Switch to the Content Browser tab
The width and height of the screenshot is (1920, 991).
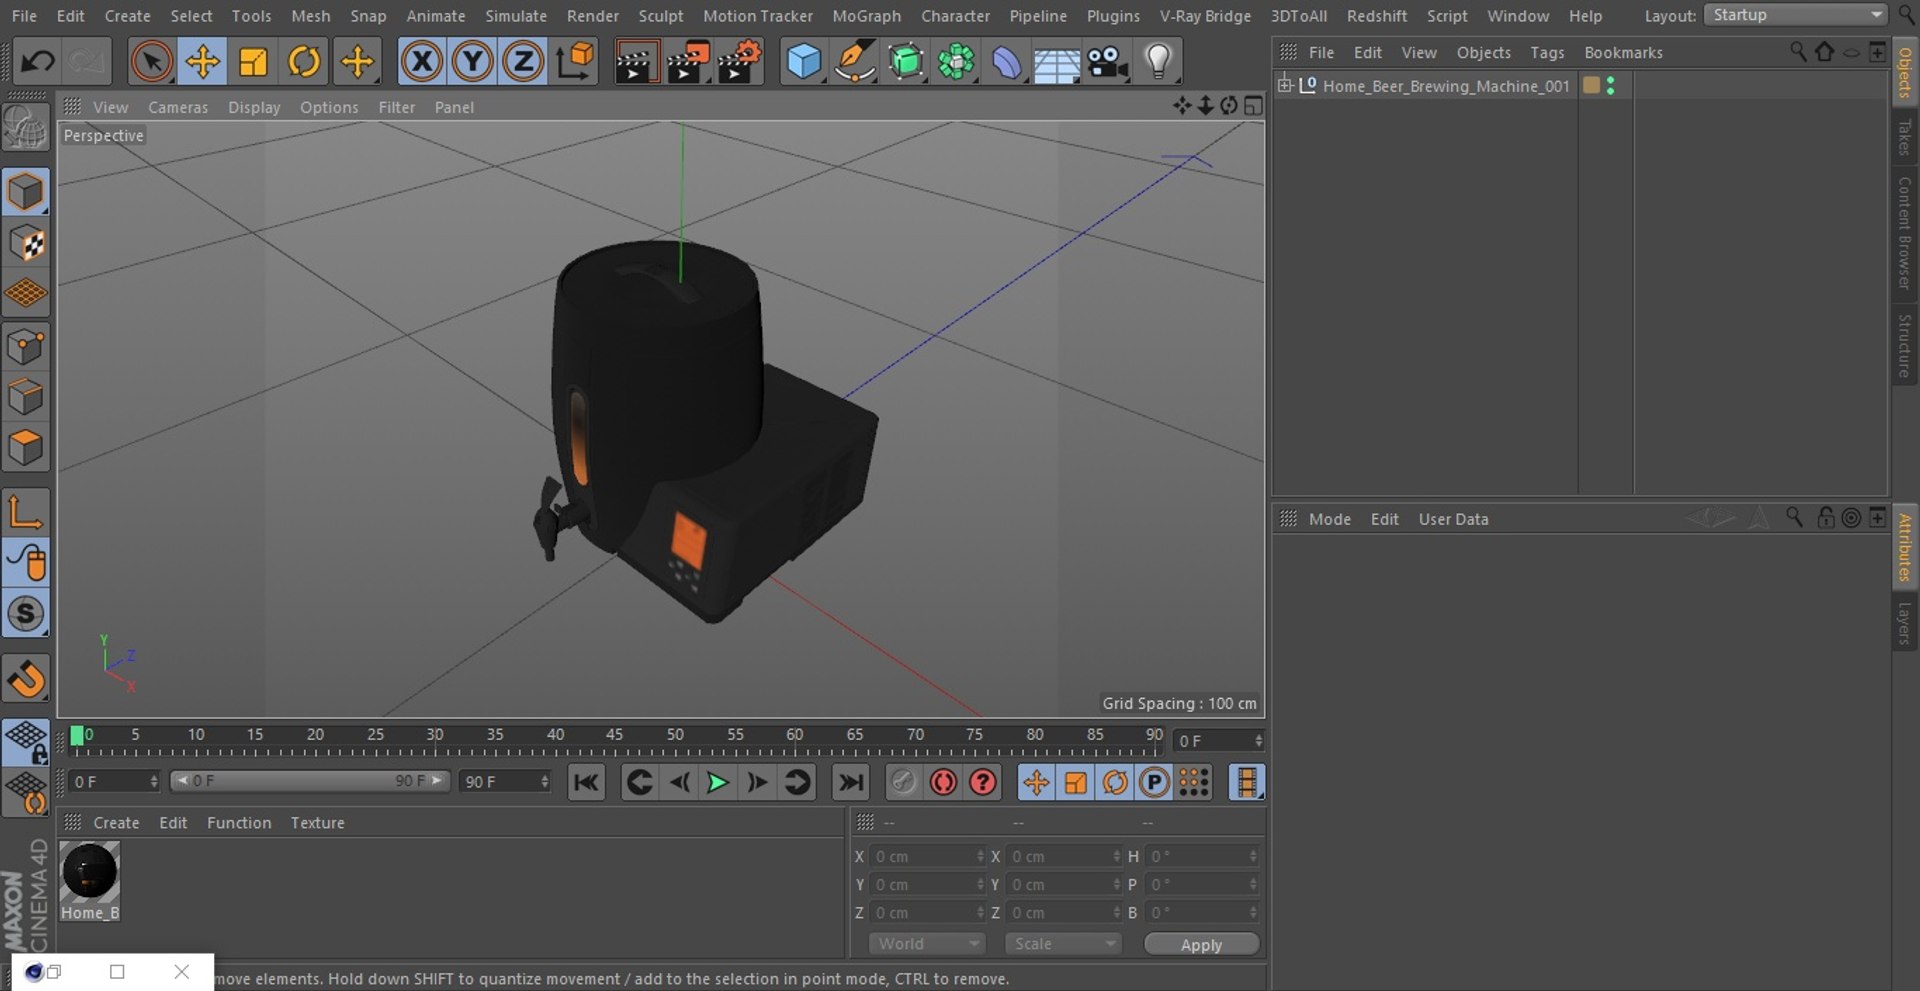point(1904,233)
